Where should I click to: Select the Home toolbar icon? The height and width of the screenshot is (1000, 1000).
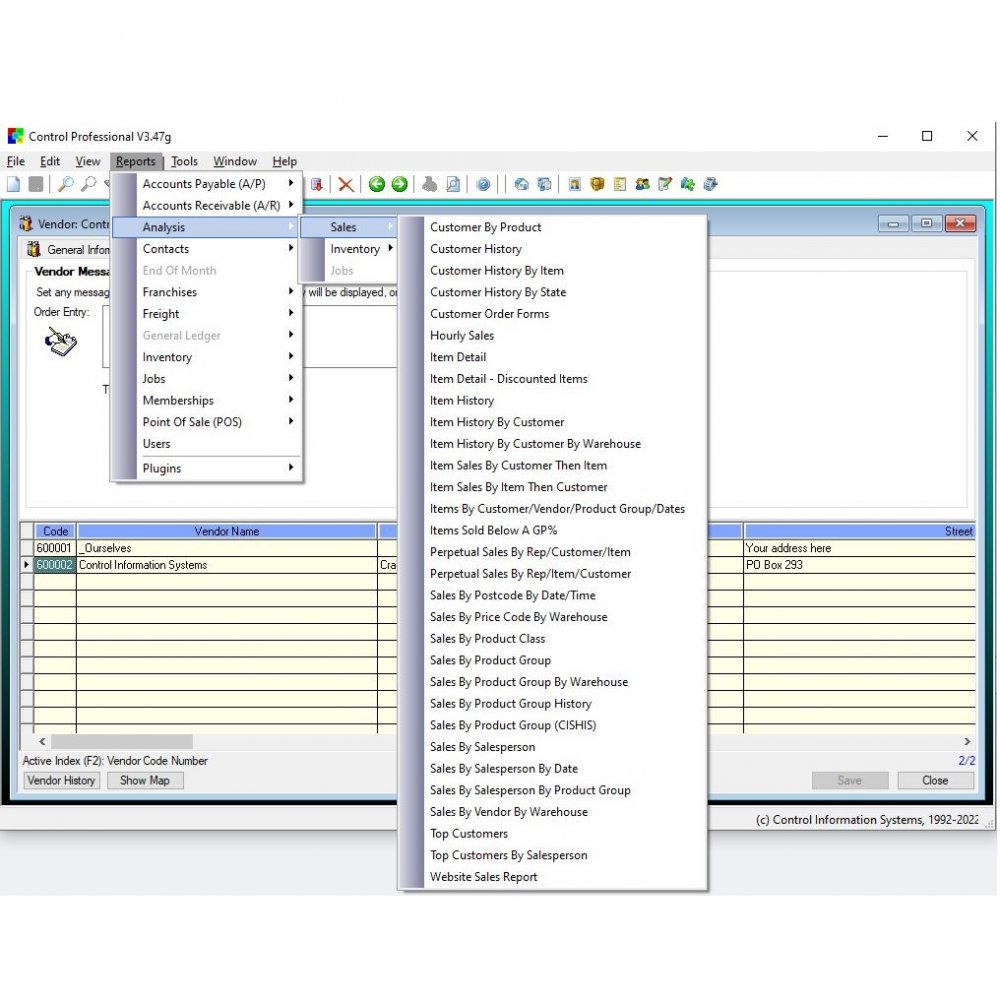click(522, 184)
